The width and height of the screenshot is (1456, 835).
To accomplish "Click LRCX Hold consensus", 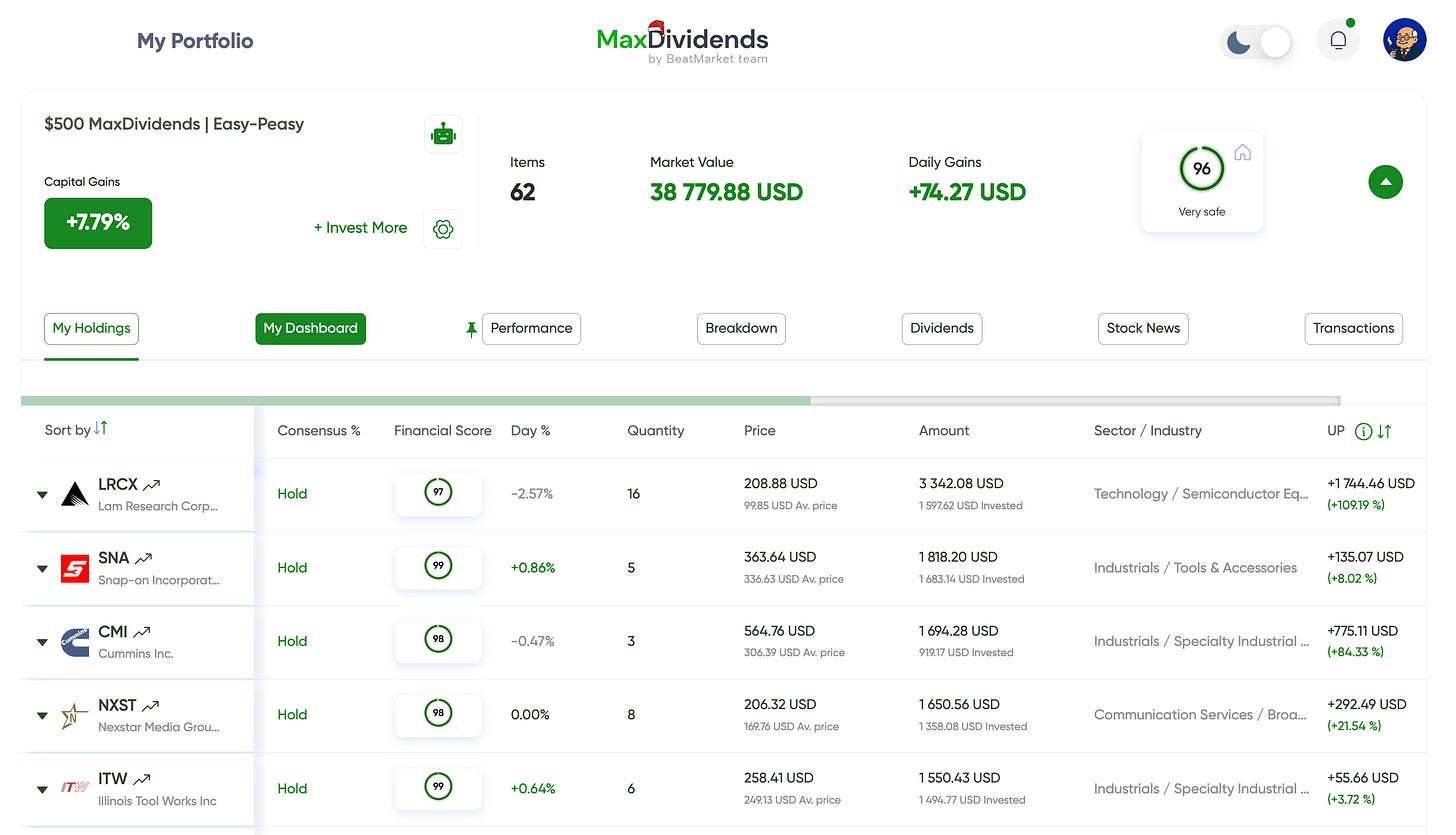I will pos(292,494).
